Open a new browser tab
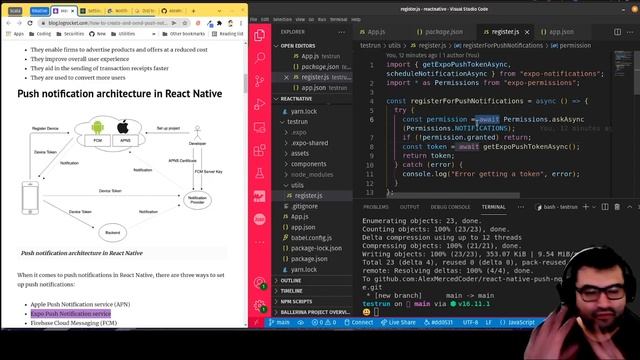The image size is (640, 360). pos(193,11)
